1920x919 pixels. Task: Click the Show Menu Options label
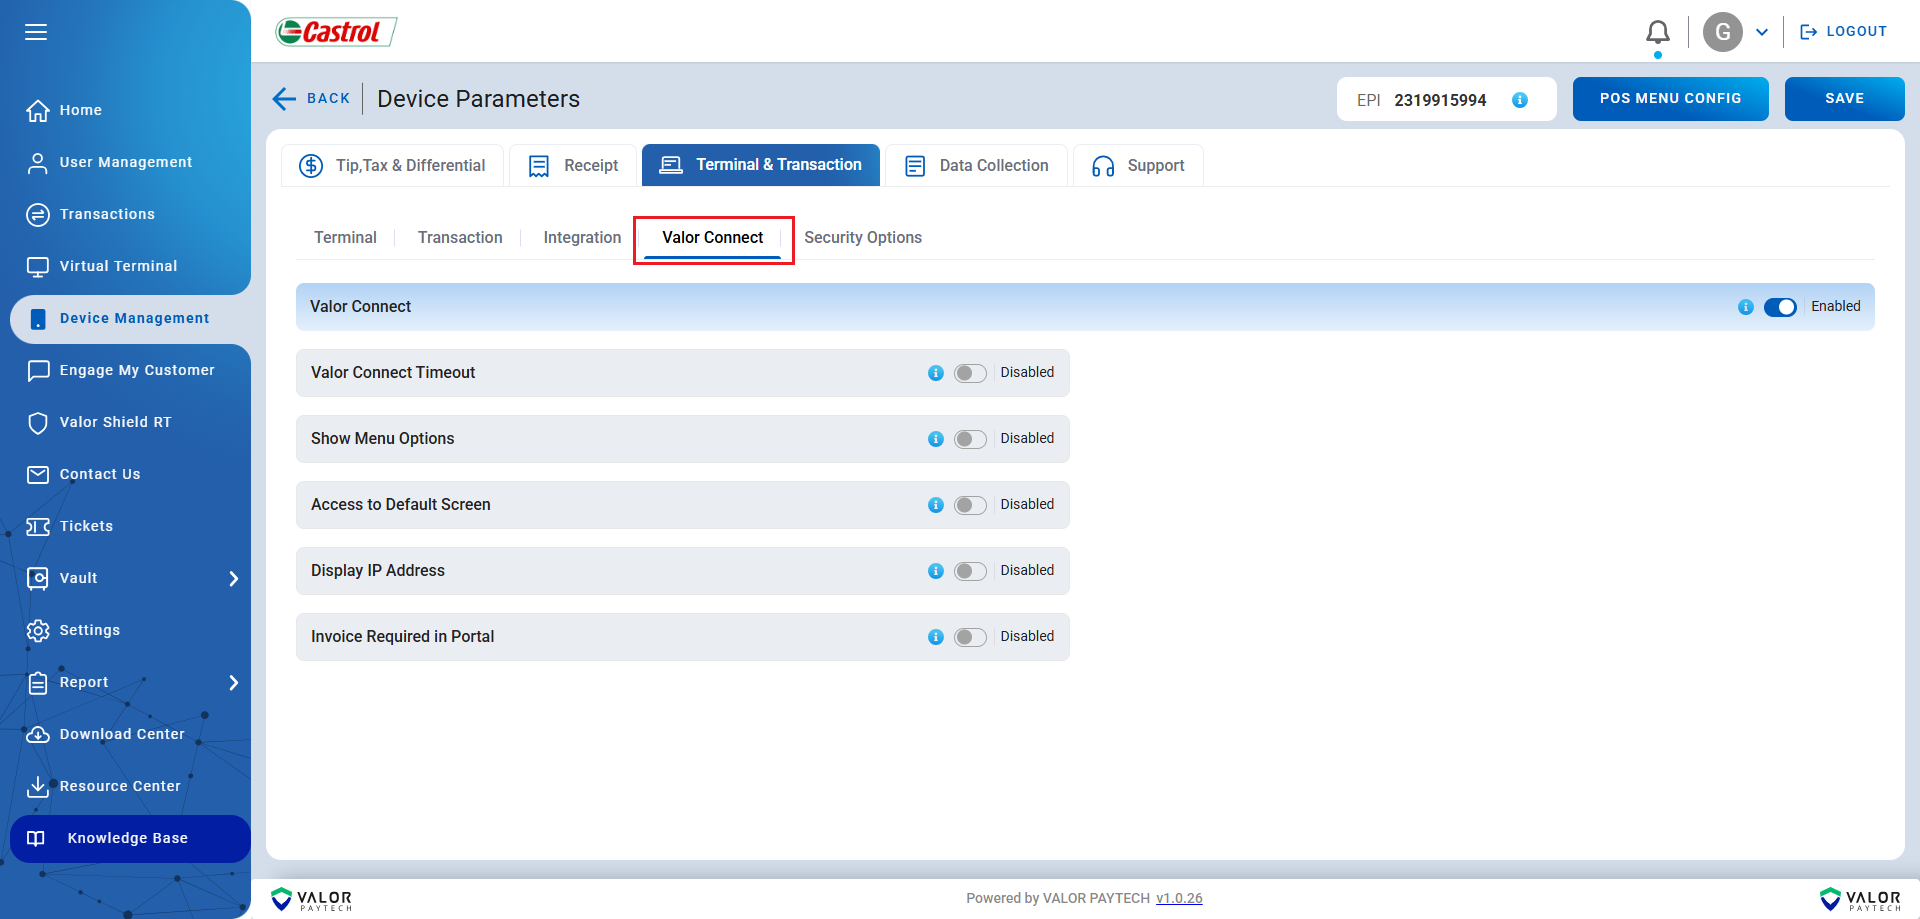point(382,438)
